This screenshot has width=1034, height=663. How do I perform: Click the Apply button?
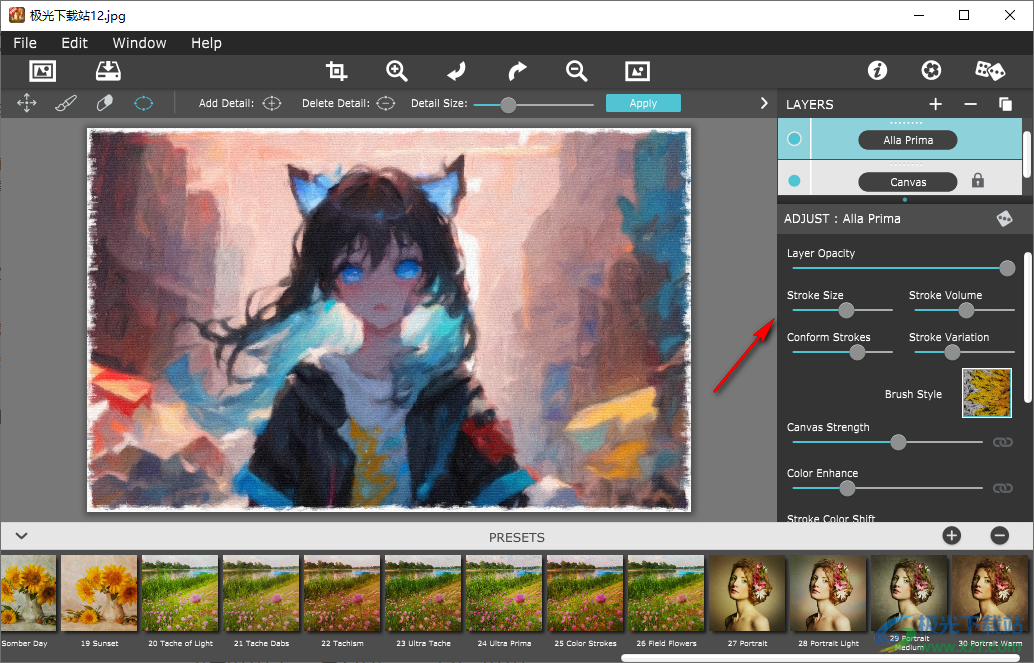643,102
